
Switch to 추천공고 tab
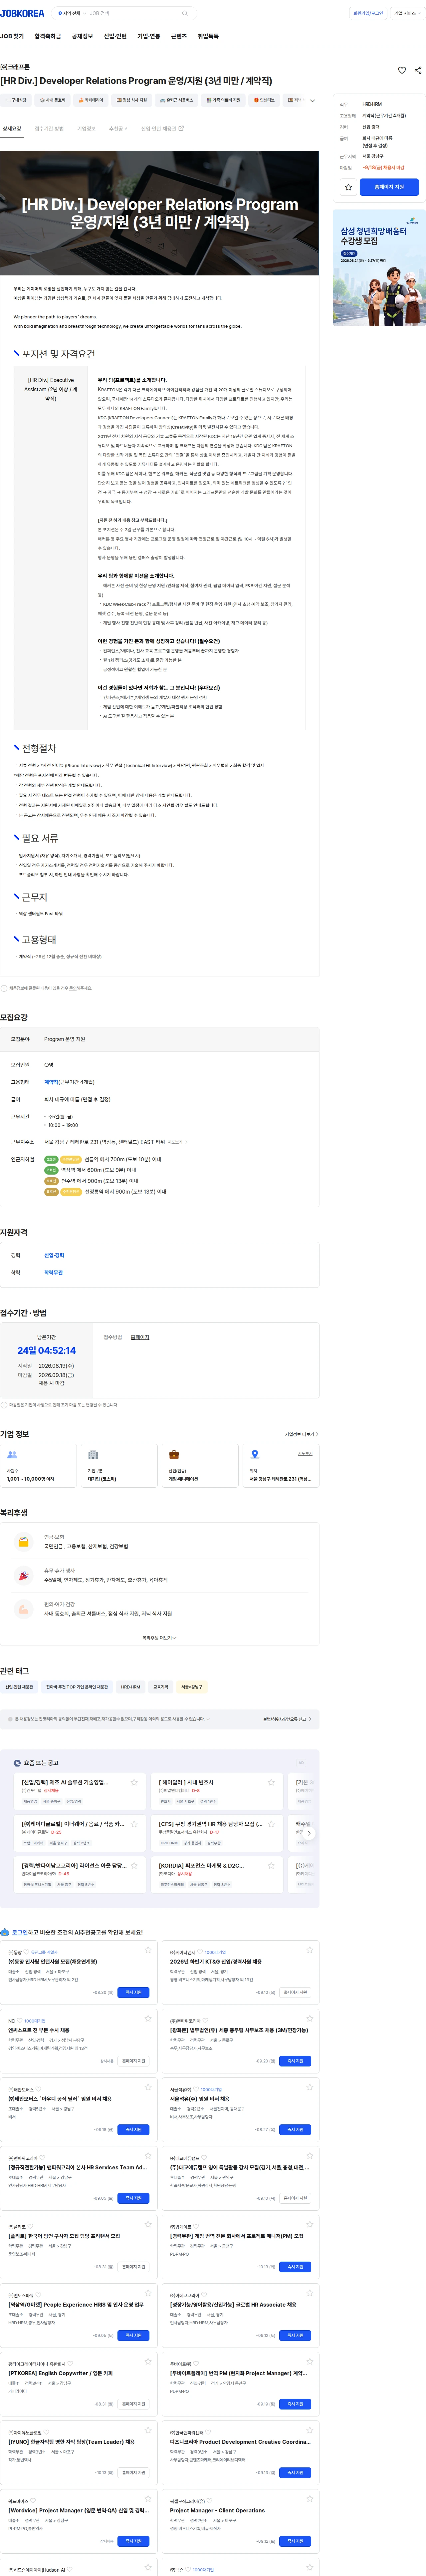118,128
